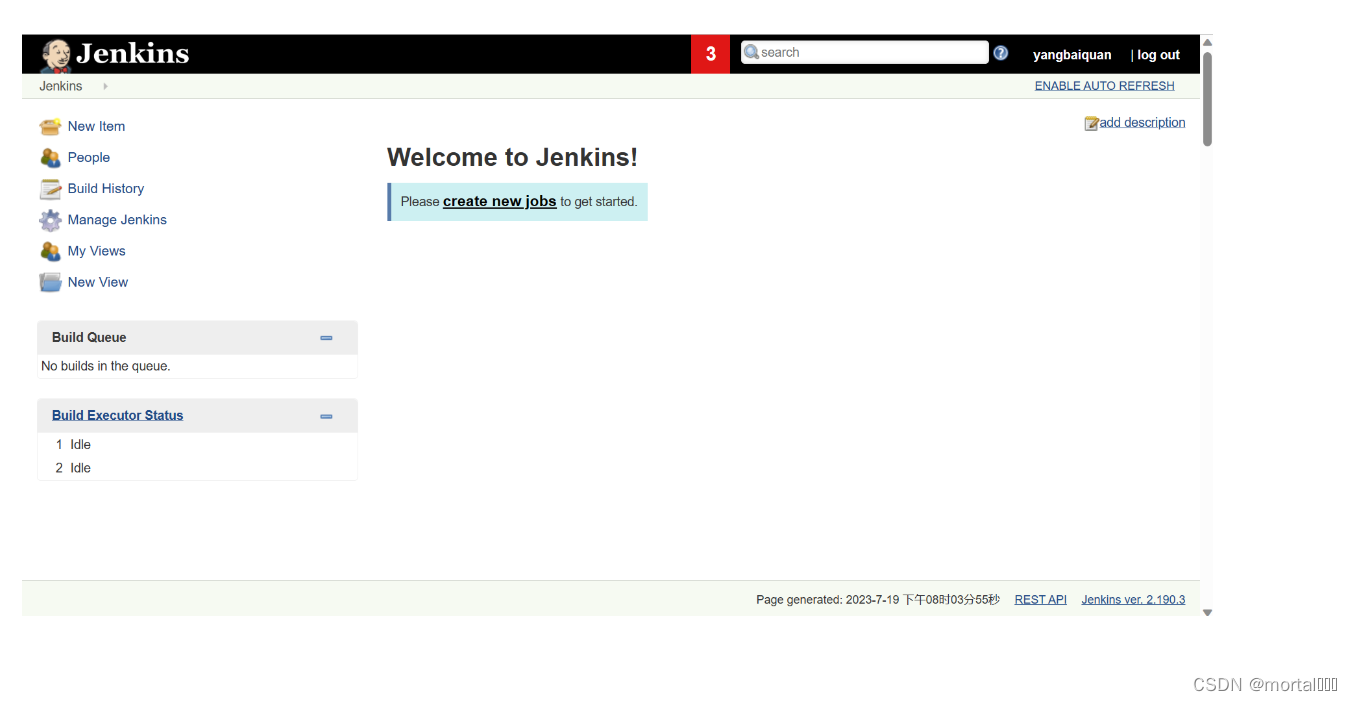1352x701 pixels.
Task: Click the People icon in sidebar
Action: click(50, 158)
